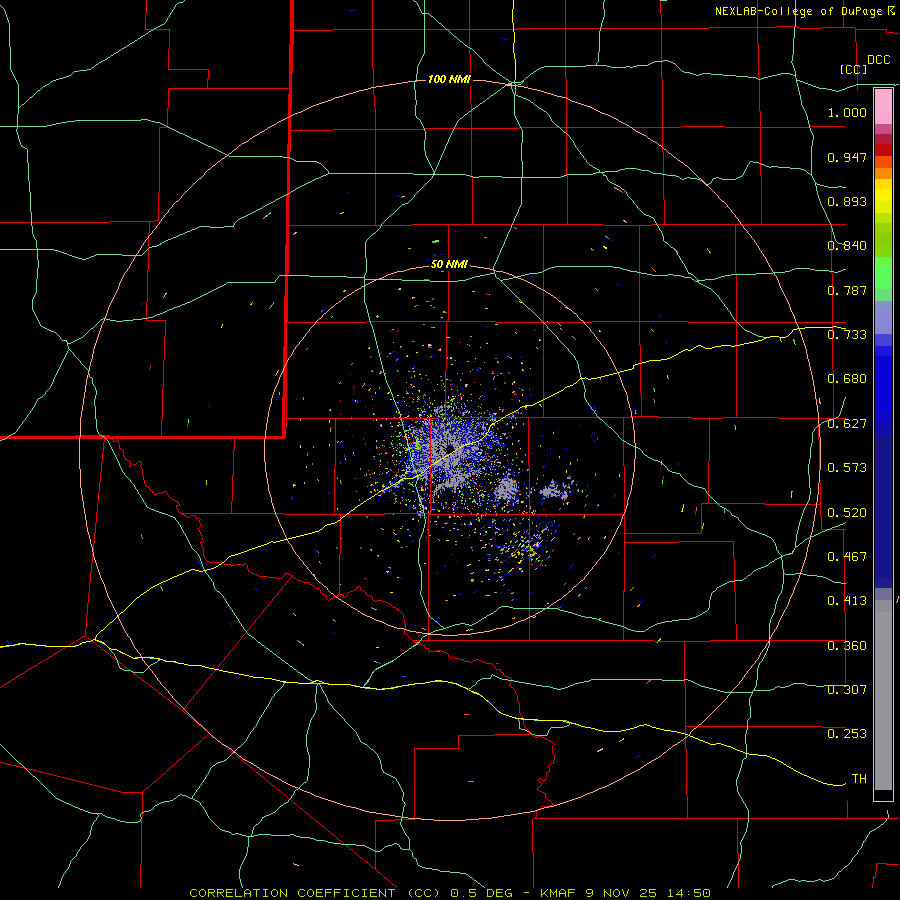
Task: Pick the gray segment of color bar
Action: click(x=883, y=695)
